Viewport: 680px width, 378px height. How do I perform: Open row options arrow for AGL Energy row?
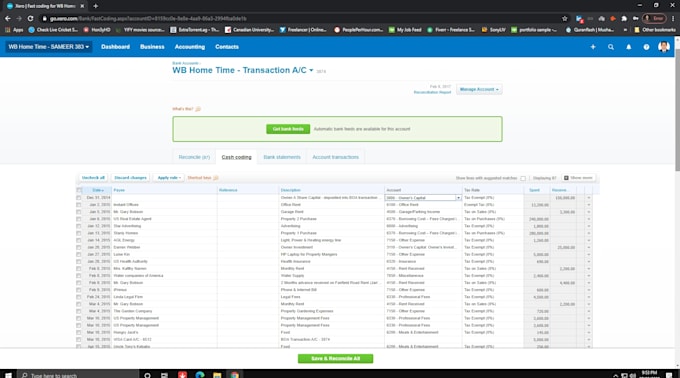pyautogui.click(x=588, y=241)
